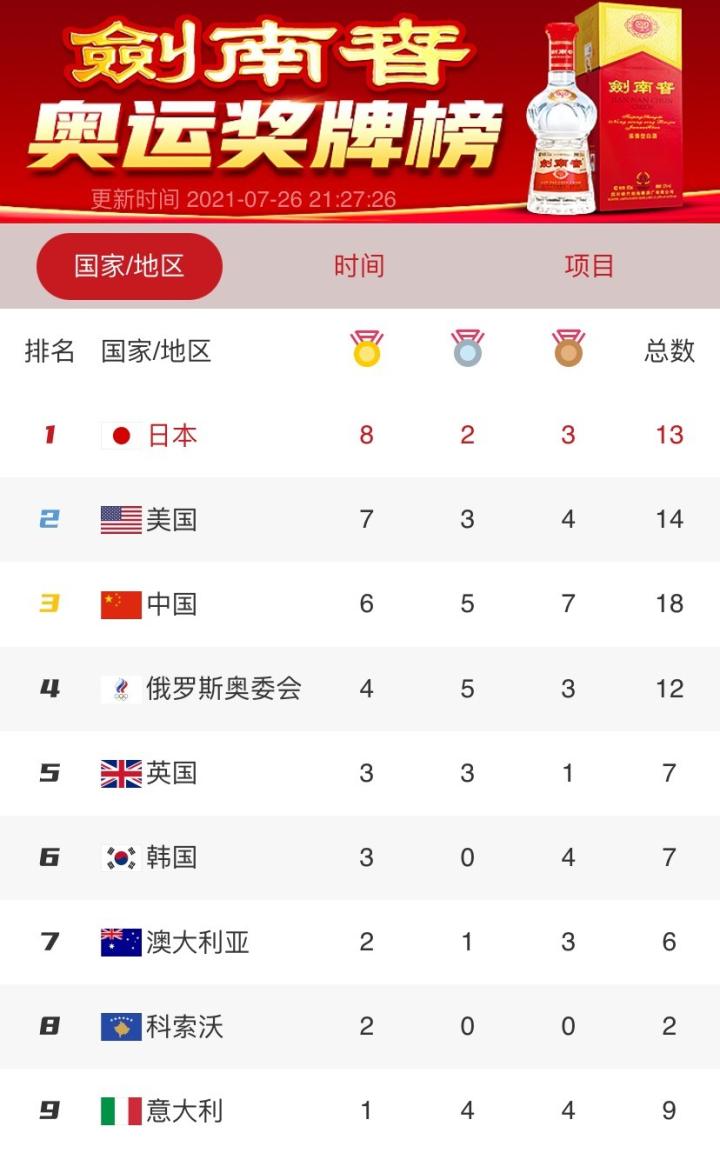Click the gold medal column icon
720x1153 pixels.
[x=367, y=349]
